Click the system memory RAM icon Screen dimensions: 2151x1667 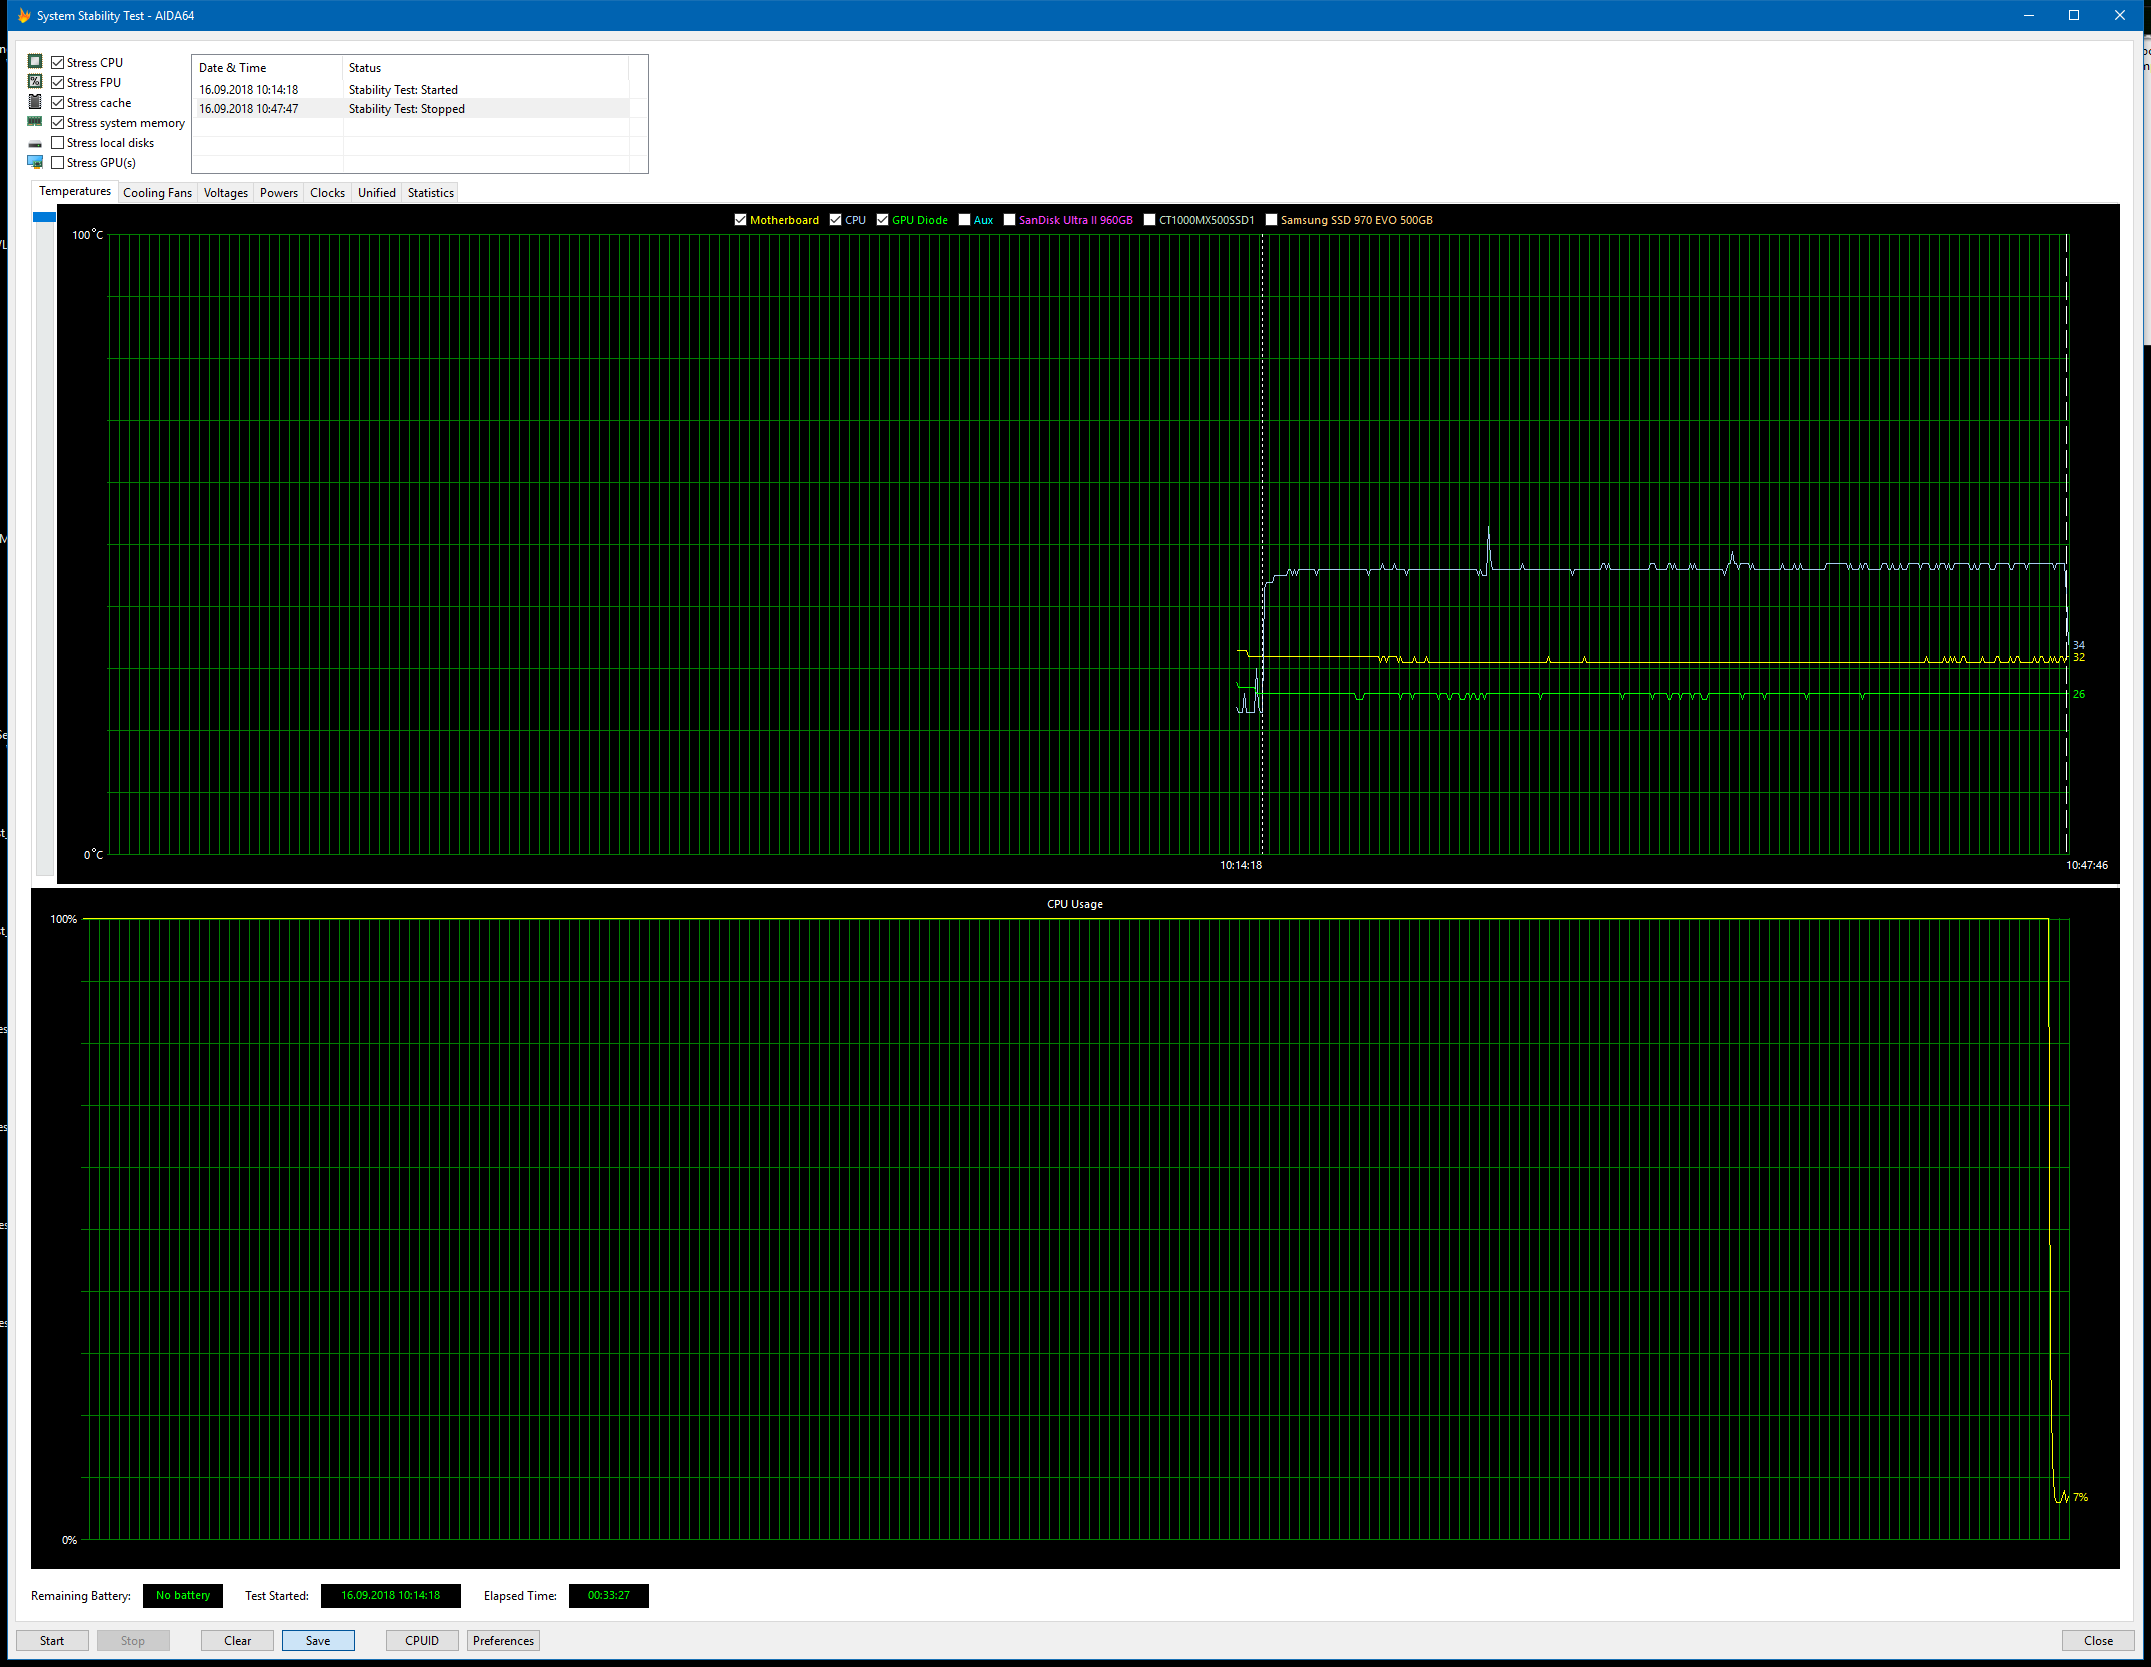pos(35,122)
